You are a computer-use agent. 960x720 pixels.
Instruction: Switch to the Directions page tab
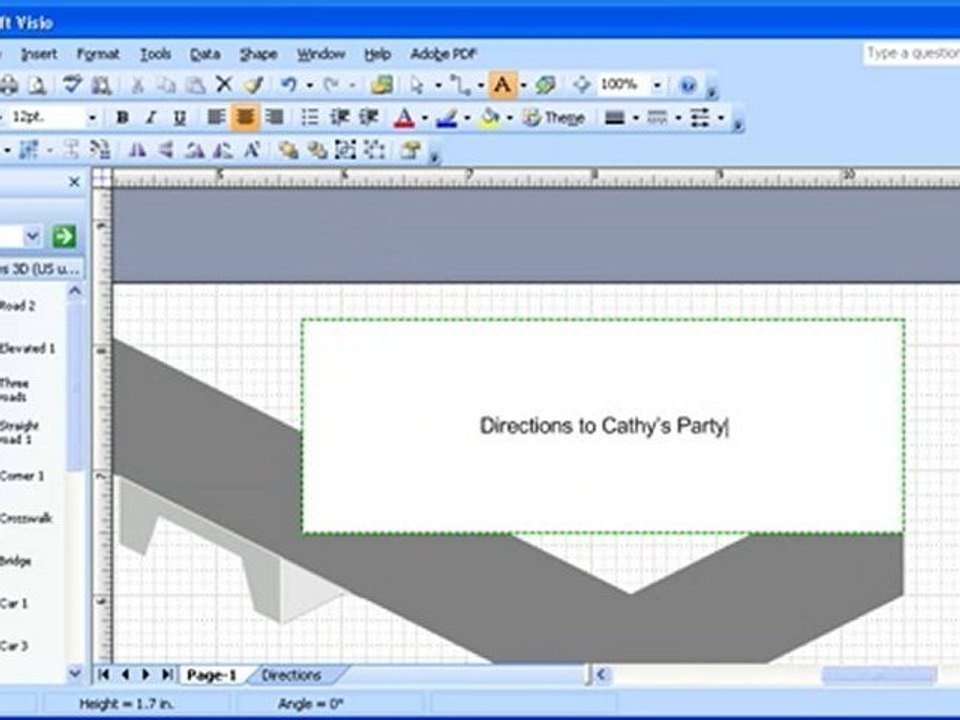tap(291, 675)
